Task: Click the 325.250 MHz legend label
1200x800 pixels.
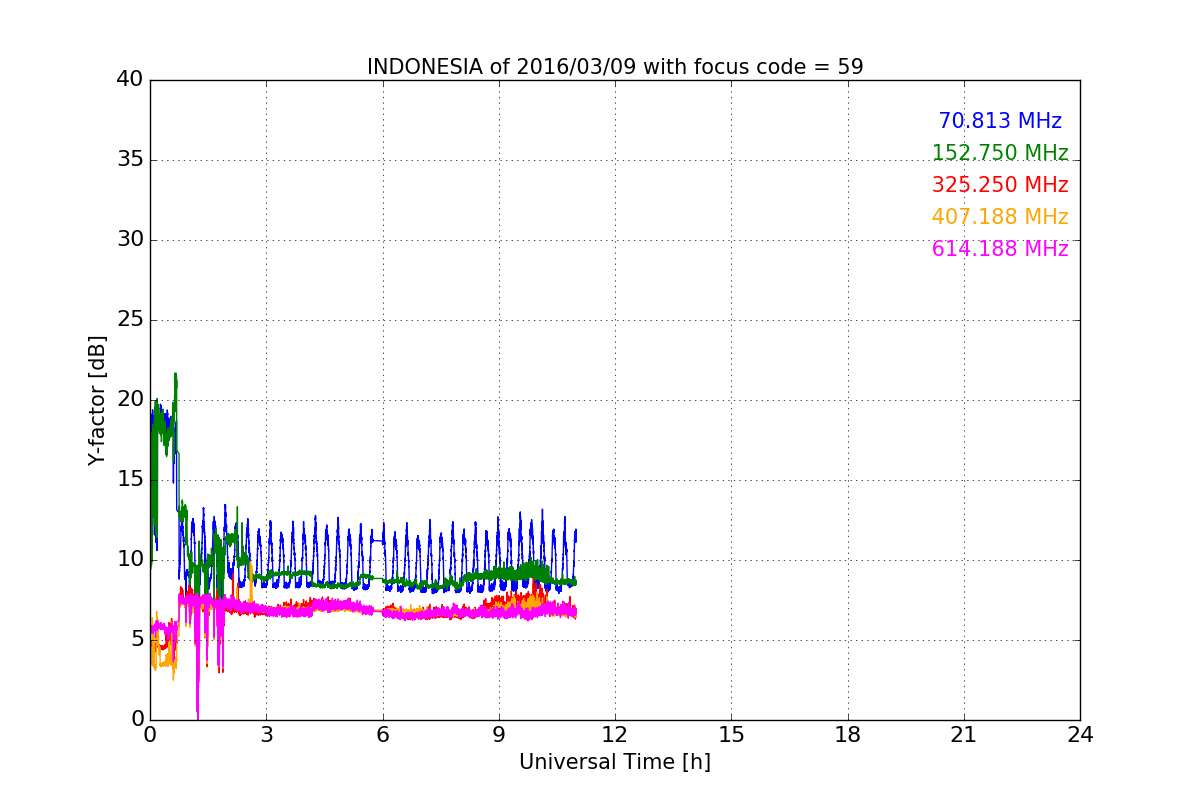Action: [1000, 185]
